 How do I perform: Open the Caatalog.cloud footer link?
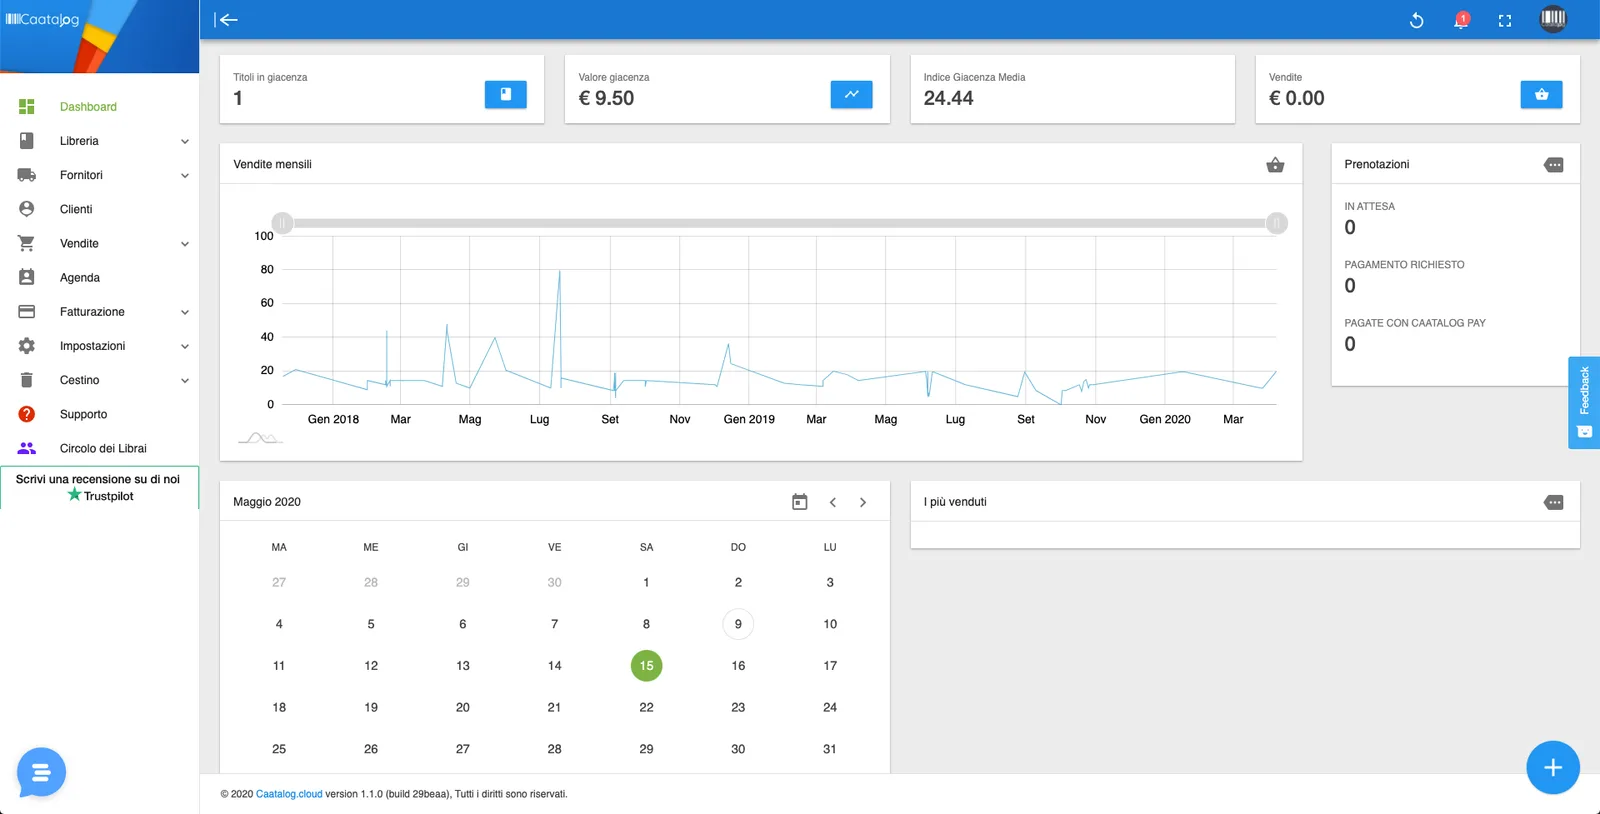coord(289,794)
